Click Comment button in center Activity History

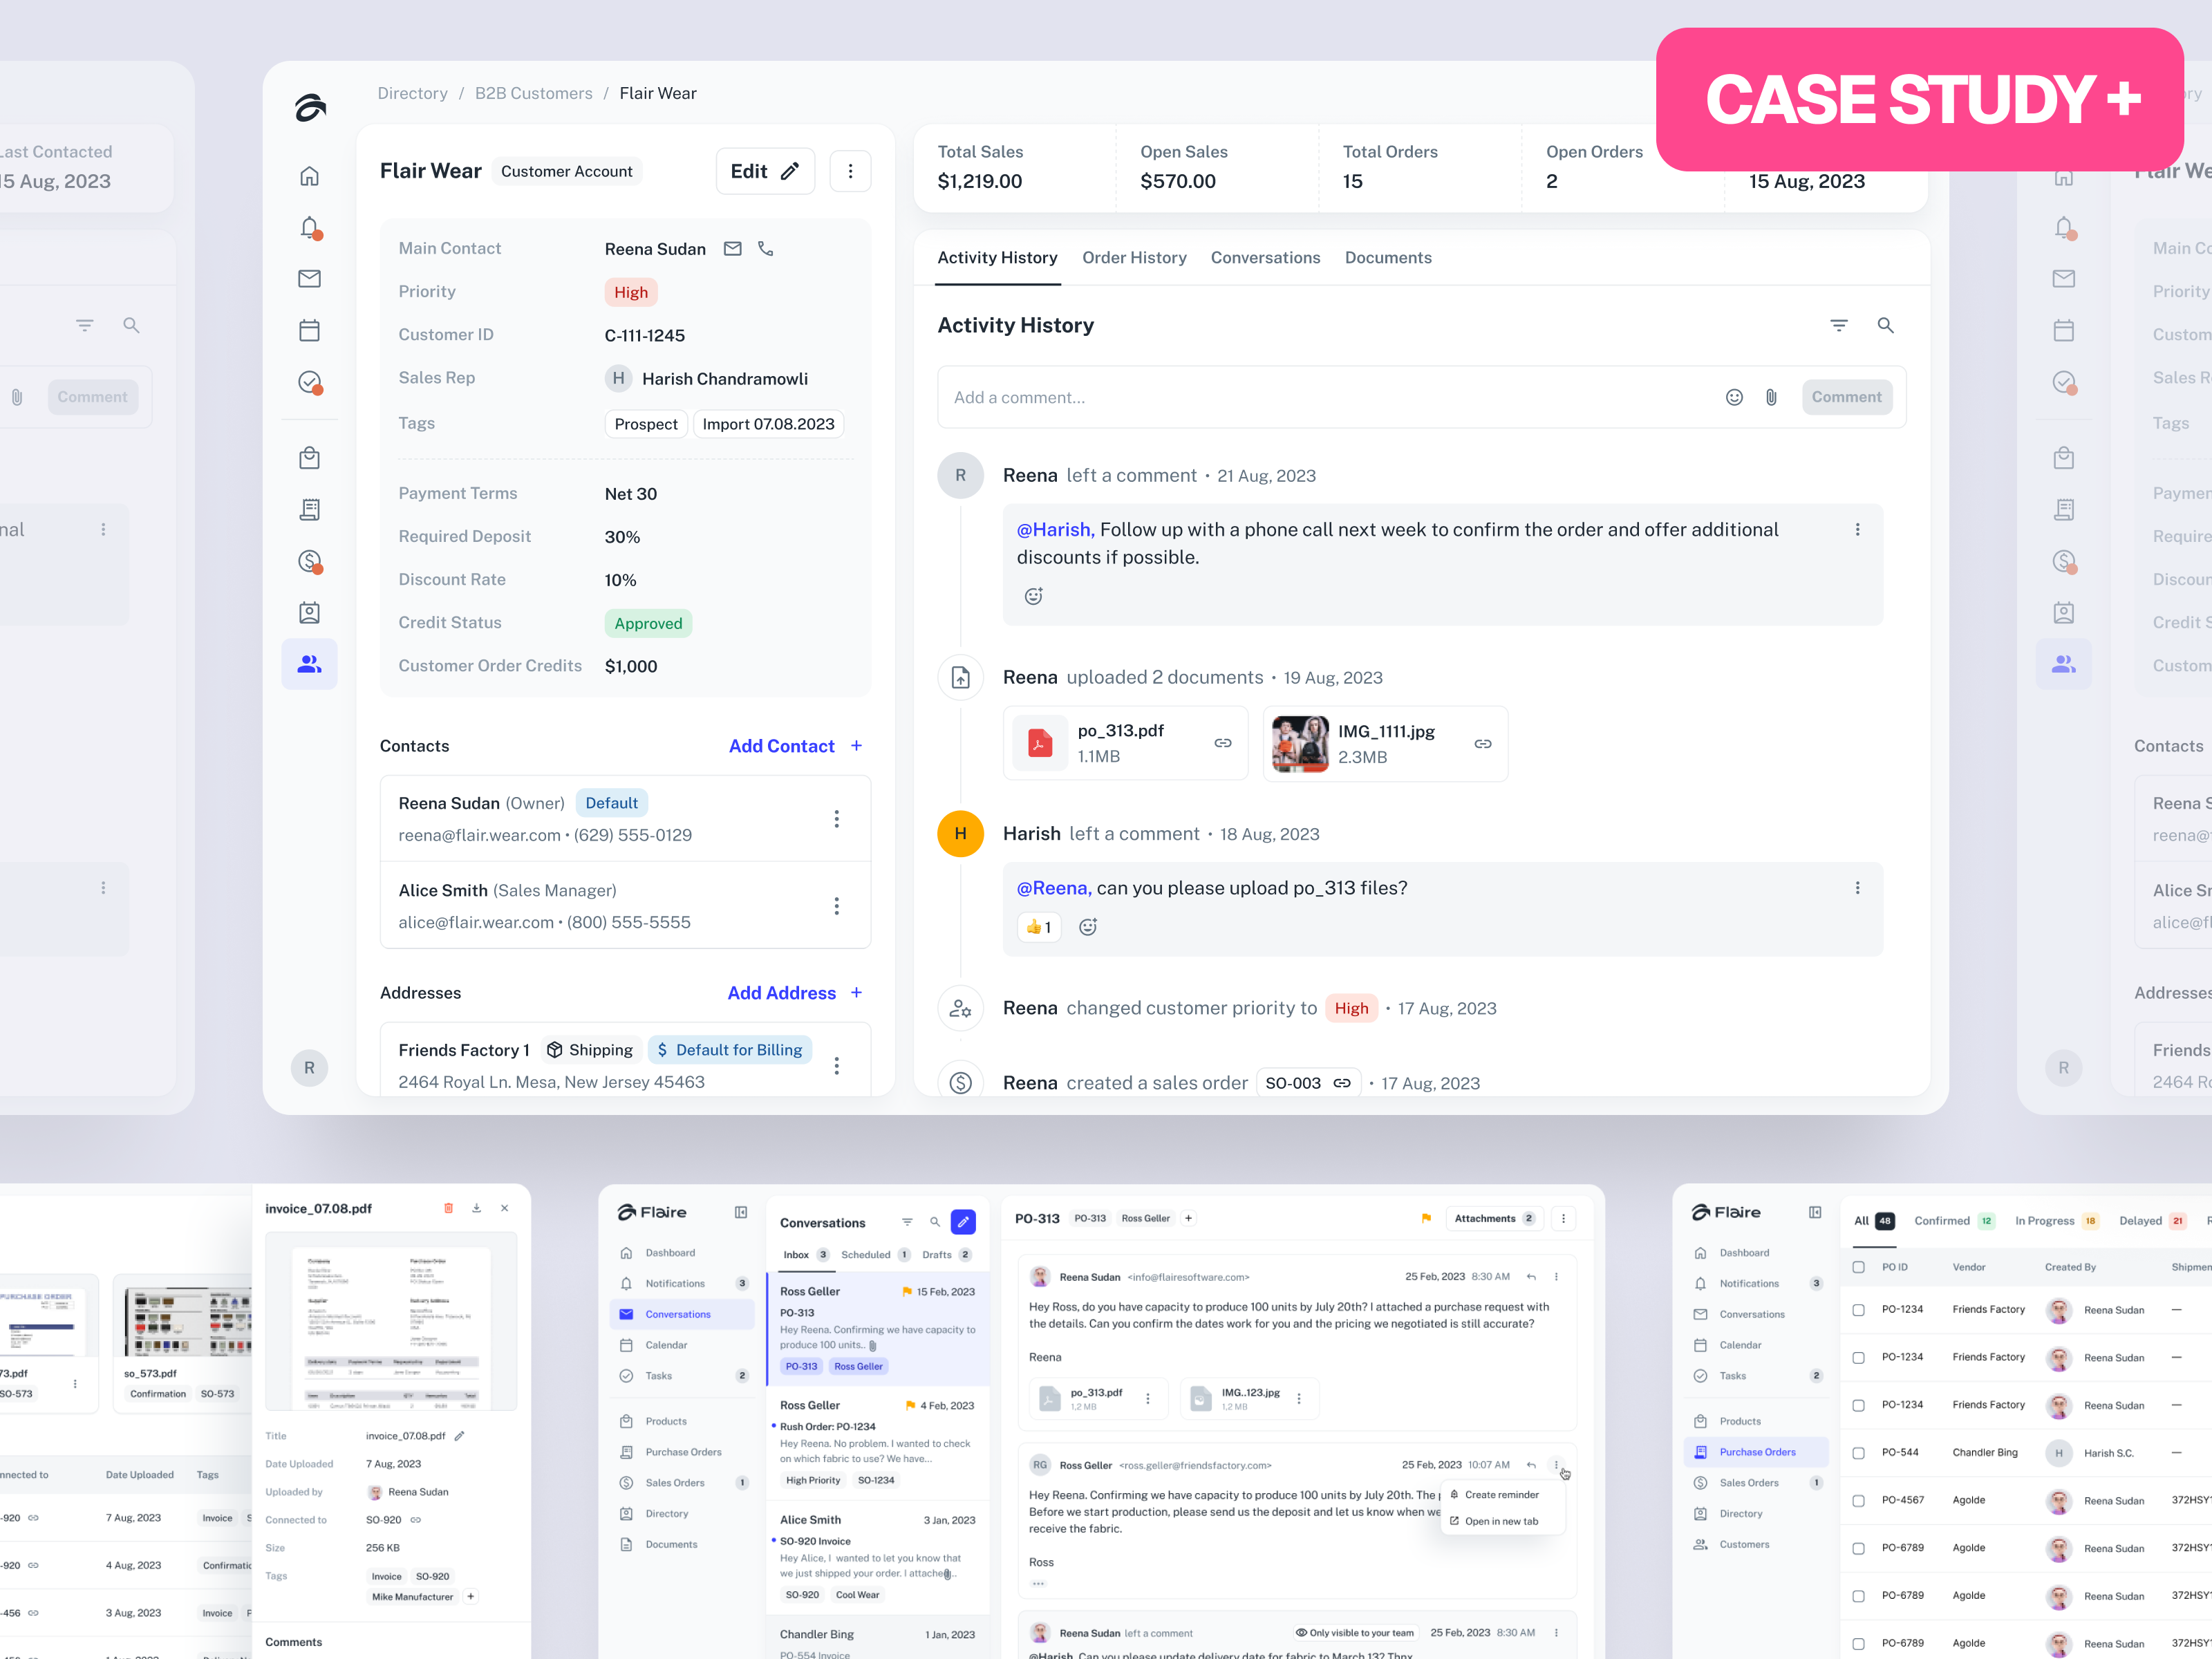coord(1846,398)
